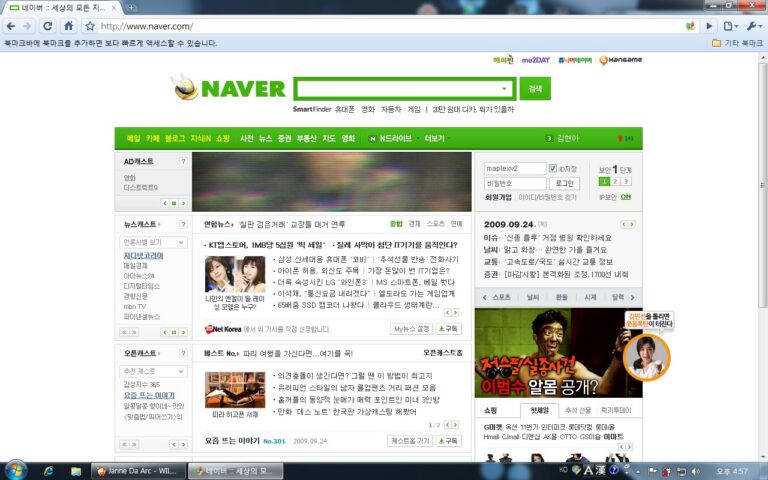Screen dimensions: 768x480
Task: Open the 추천 캐스트 dropdown
Action: (x=153, y=371)
